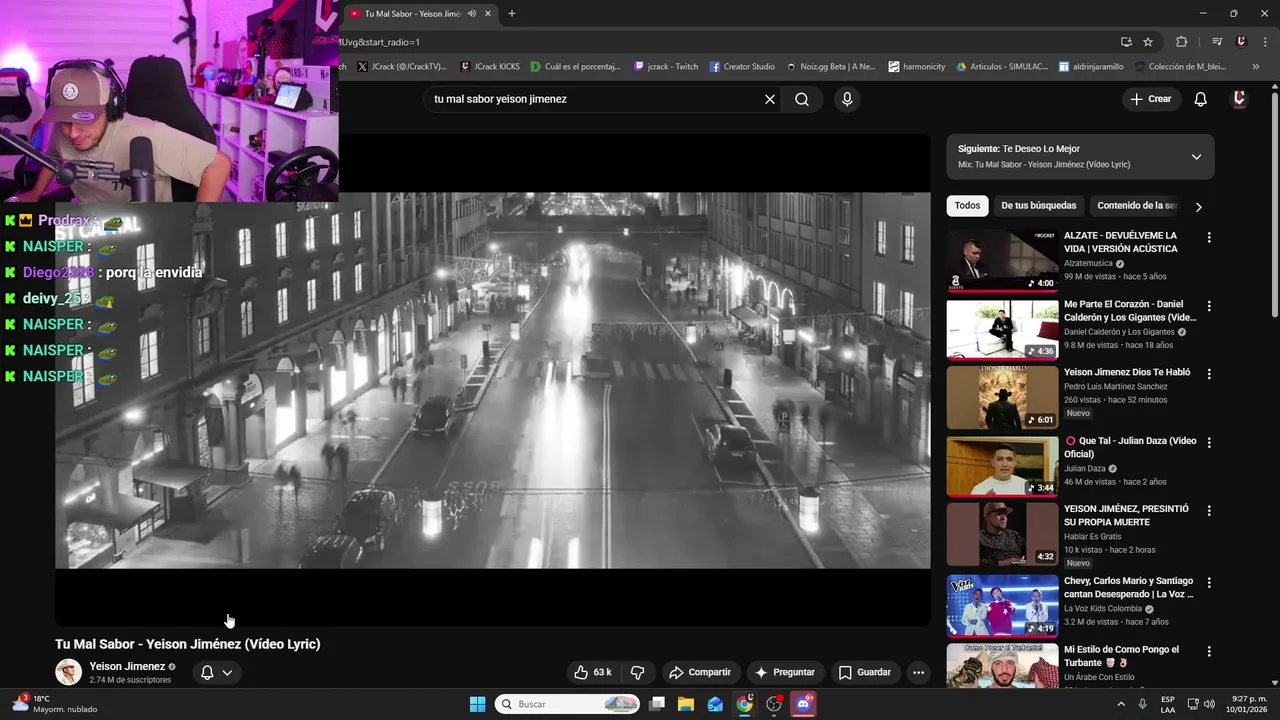Open options for Chevy, Carlos Mario y Santiago video
The image size is (1280, 720).
click(x=1209, y=582)
